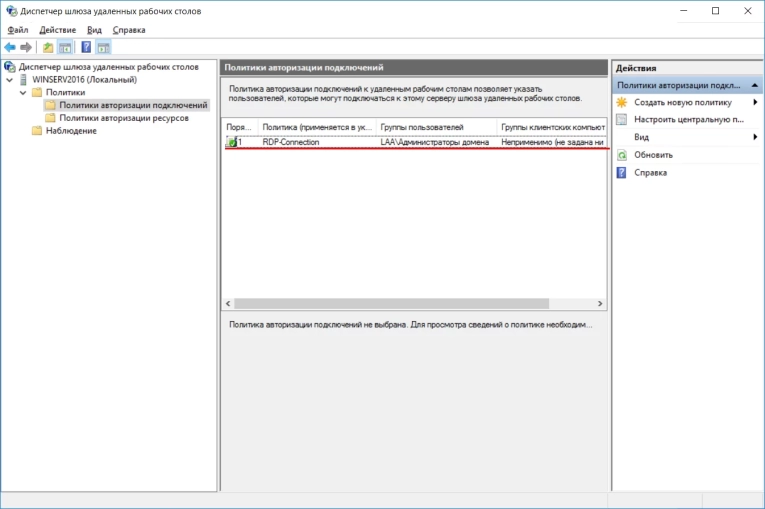Expand the Вид submenu arrow
Viewport: 765px width, 509px height.
click(x=755, y=137)
